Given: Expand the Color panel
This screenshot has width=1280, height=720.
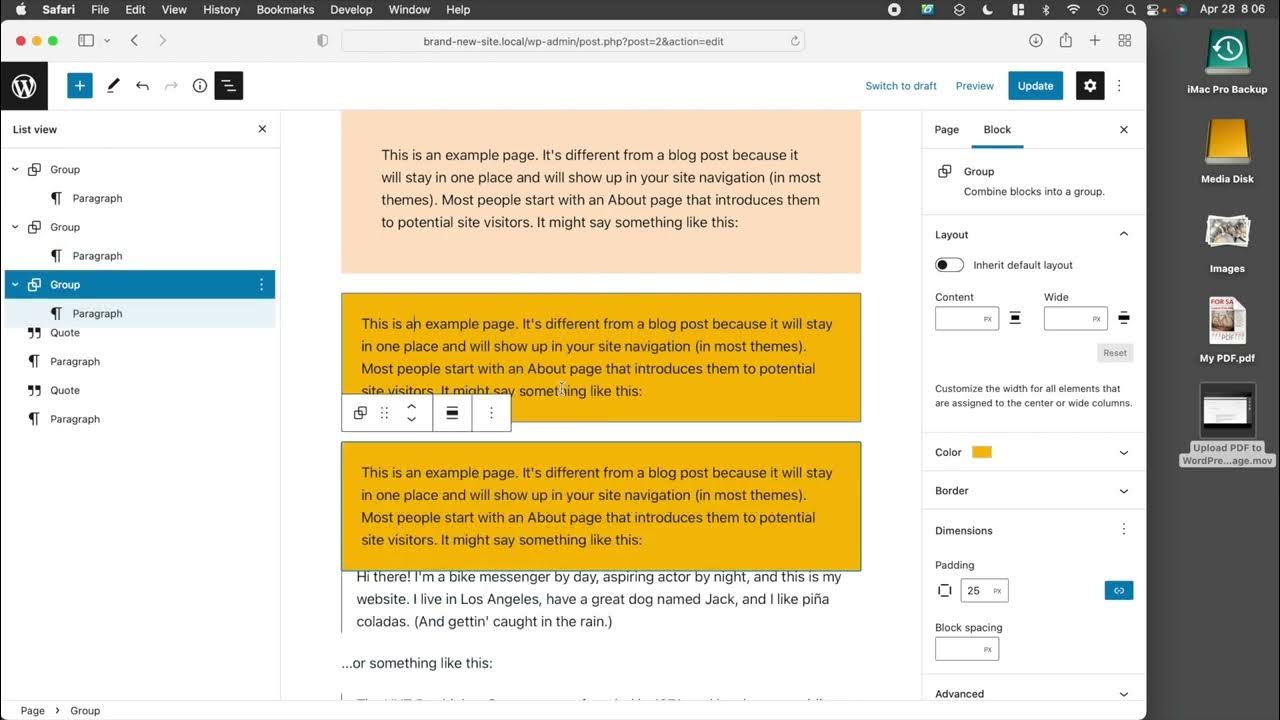Looking at the screenshot, I should pos(1124,452).
